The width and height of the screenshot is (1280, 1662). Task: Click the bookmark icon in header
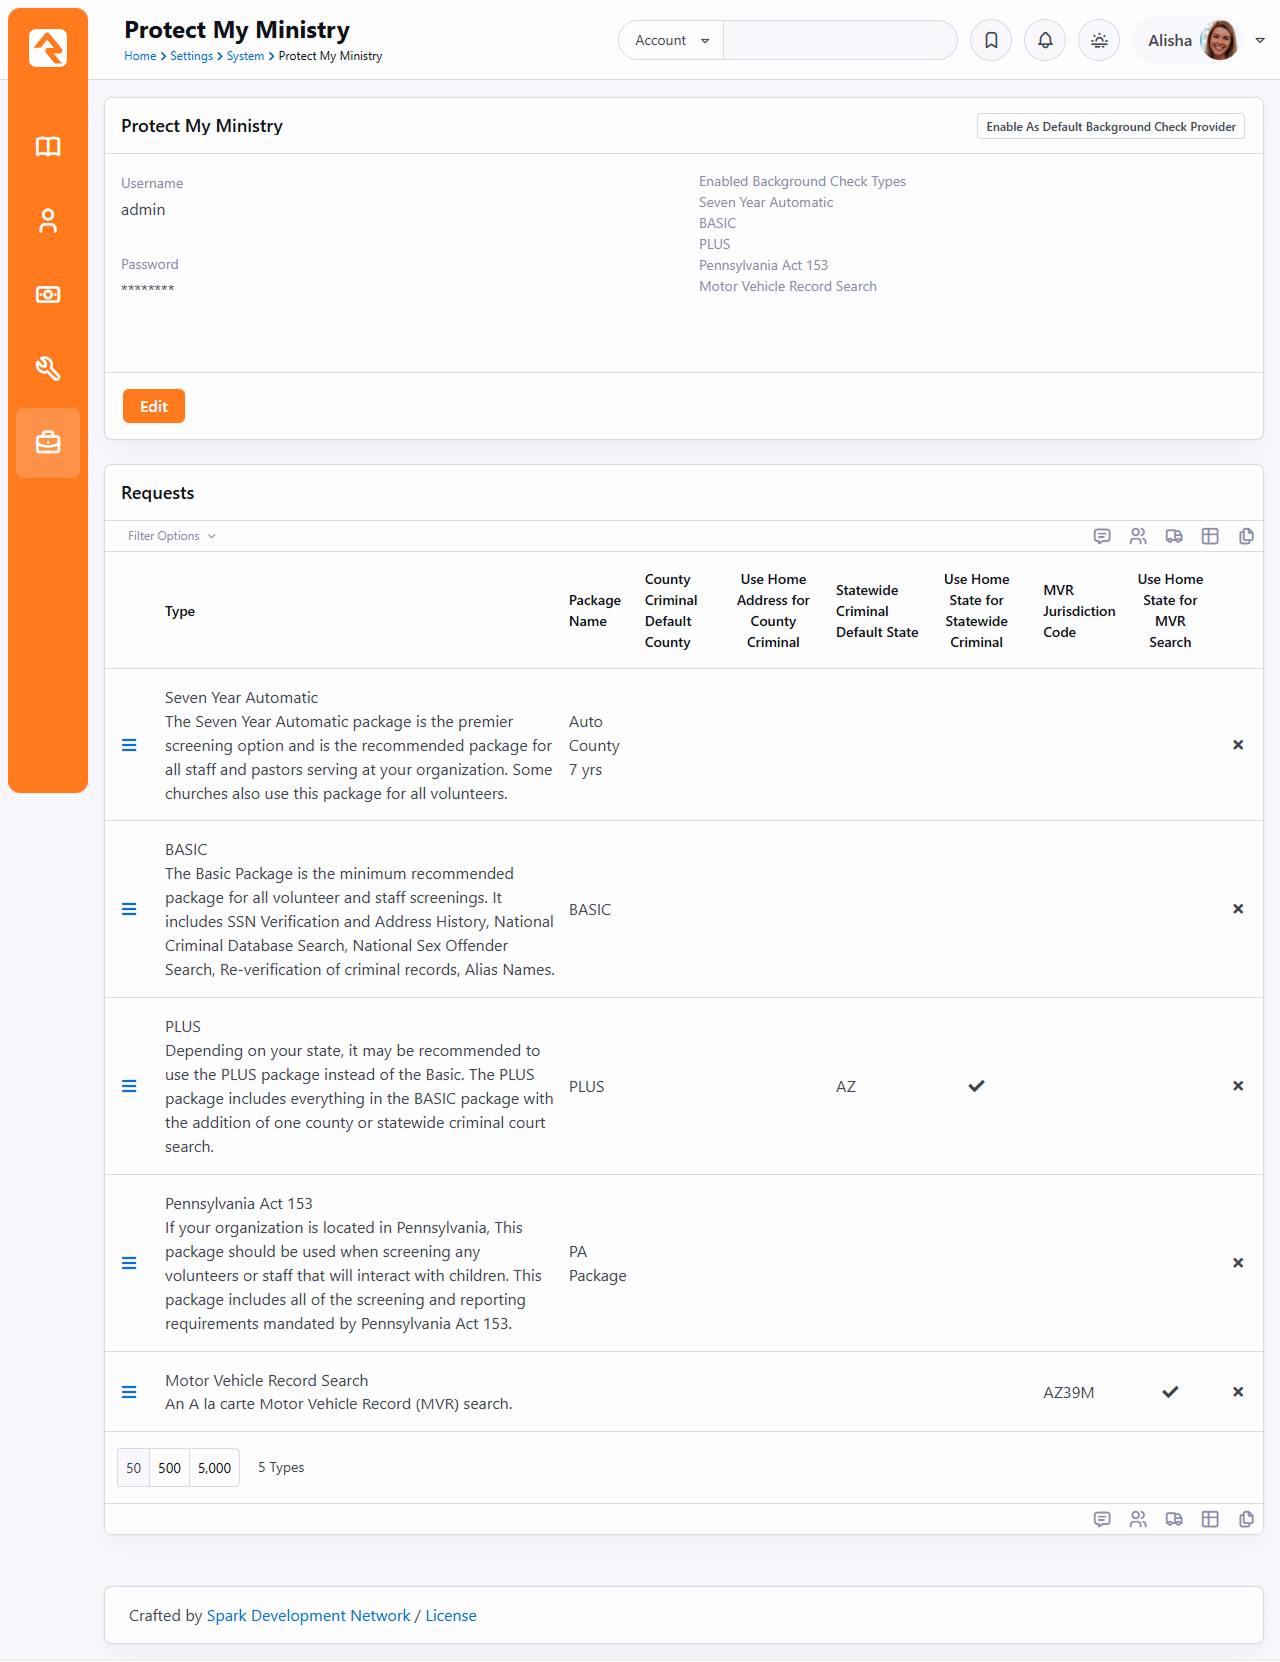(991, 41)
